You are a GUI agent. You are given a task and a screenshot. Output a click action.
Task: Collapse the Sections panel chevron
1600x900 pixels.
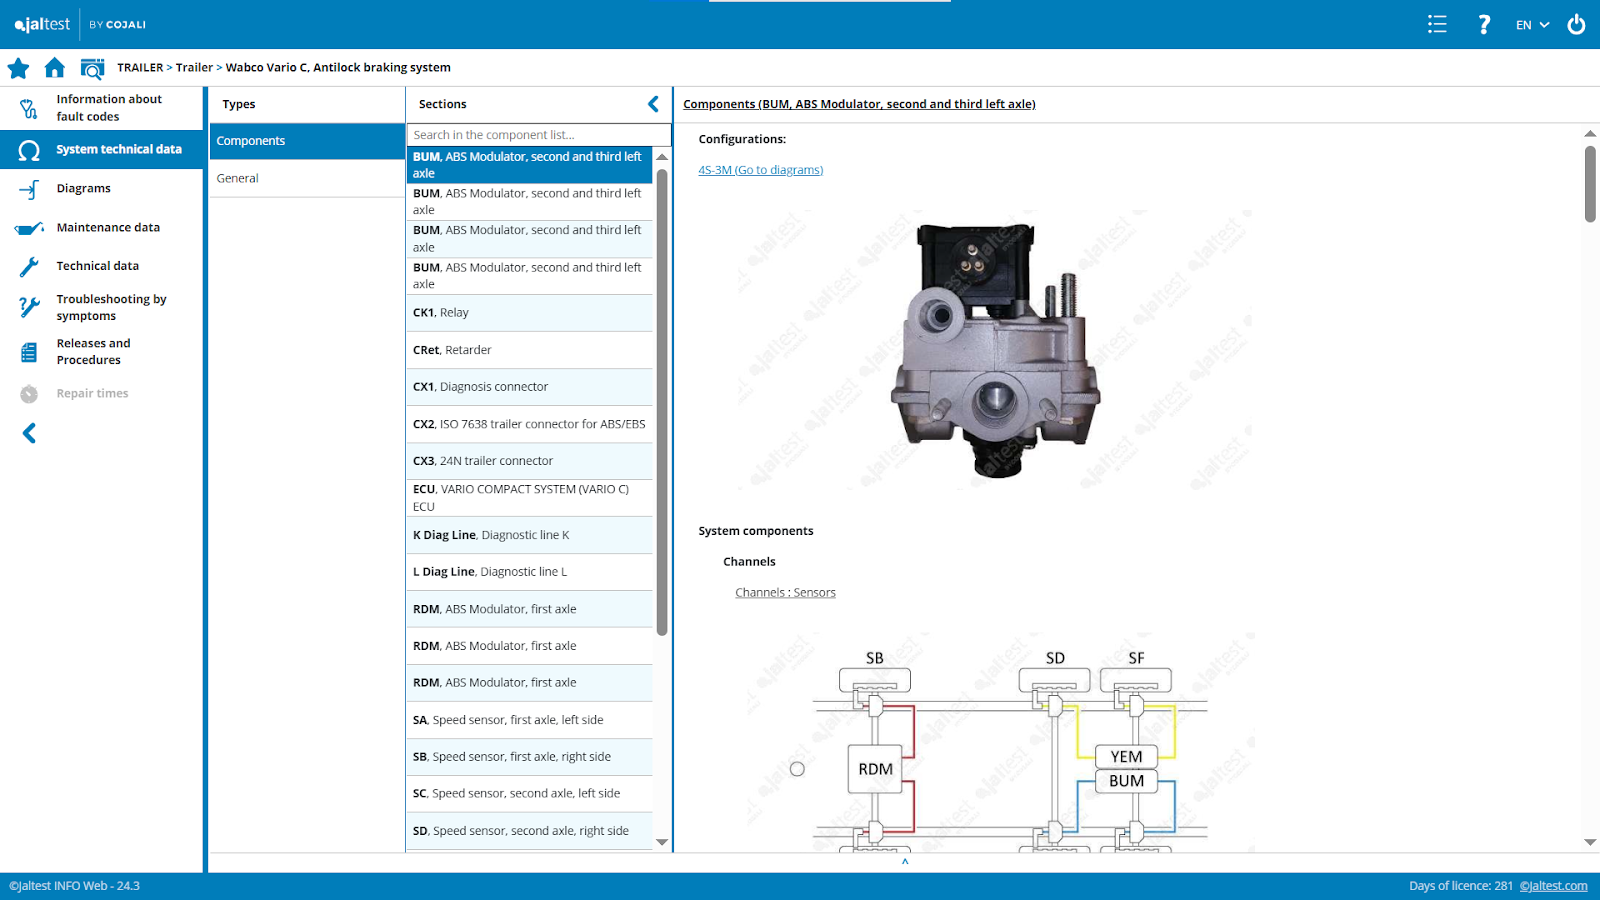click(653, 104)
